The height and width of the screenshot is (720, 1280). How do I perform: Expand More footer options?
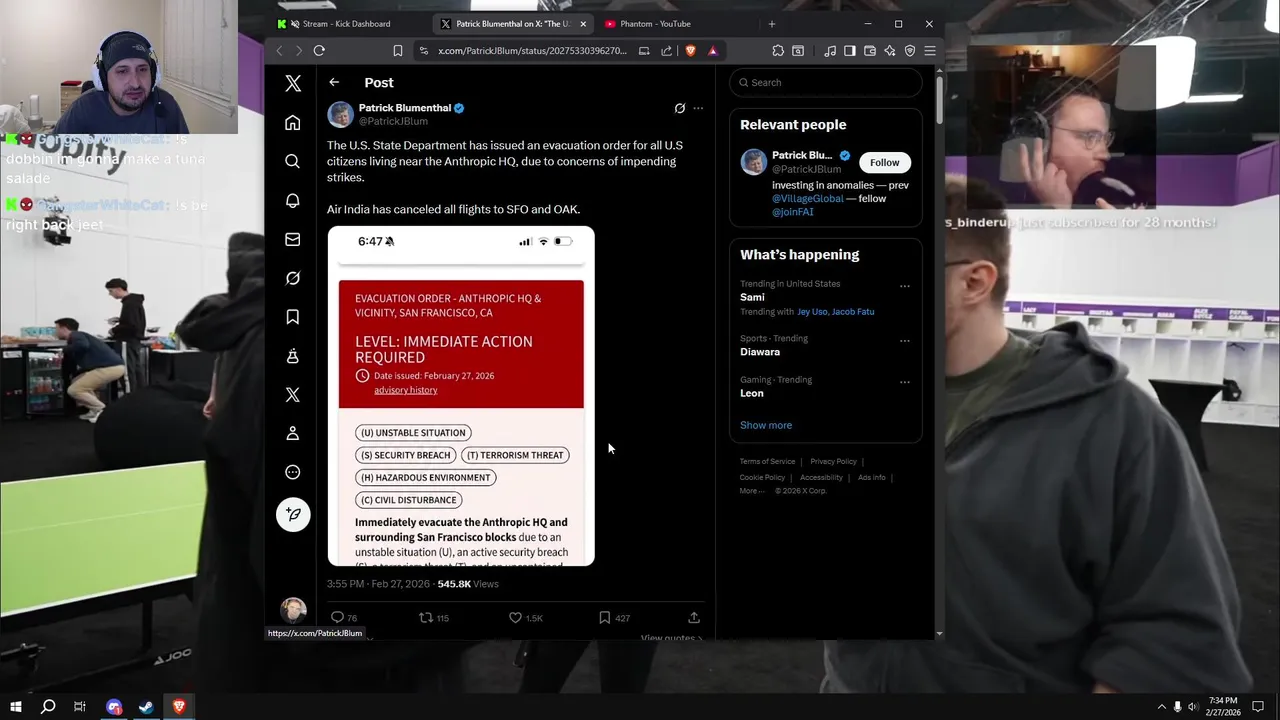(x=750, y=491)
